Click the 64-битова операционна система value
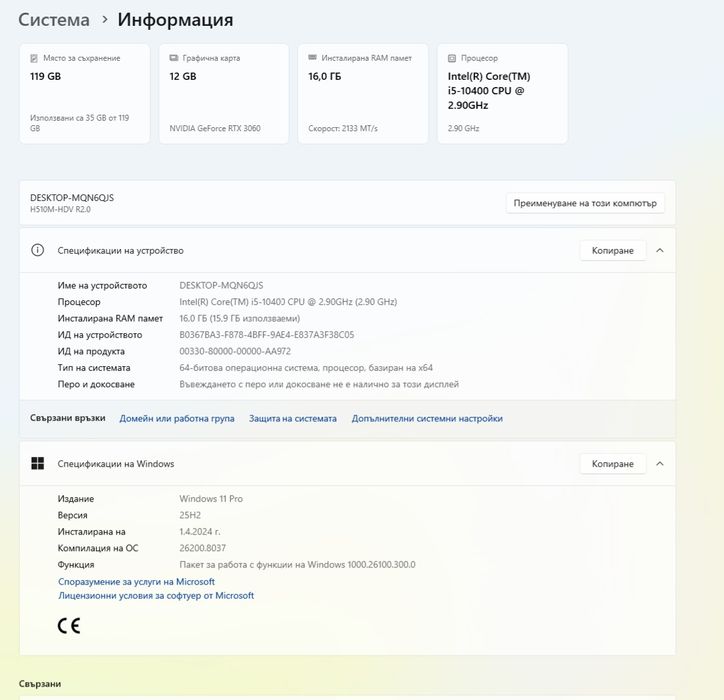 pos(306,368)
